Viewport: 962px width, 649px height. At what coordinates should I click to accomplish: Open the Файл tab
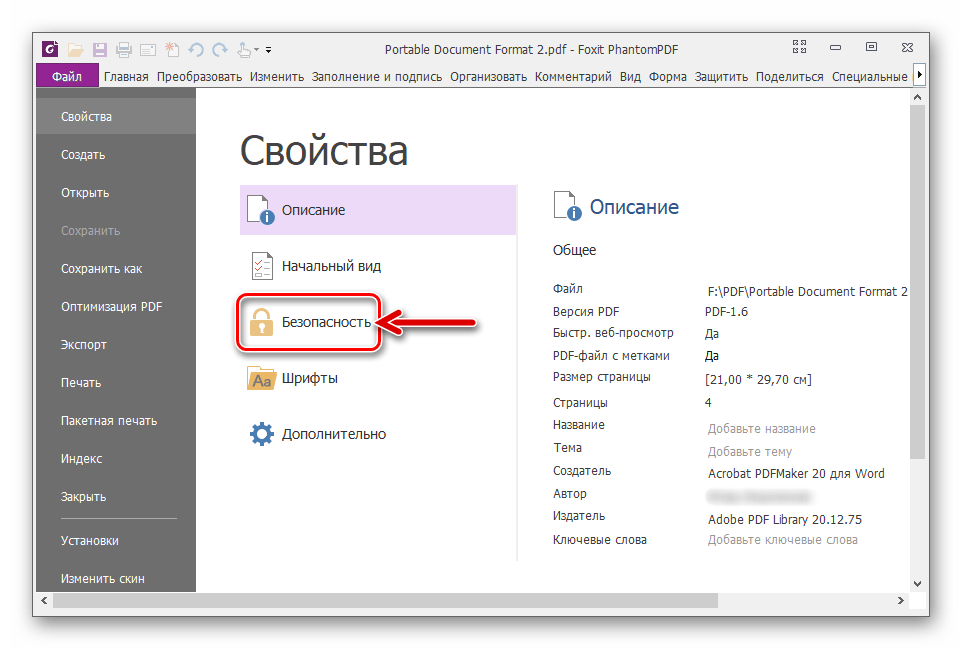click(67, 76)
